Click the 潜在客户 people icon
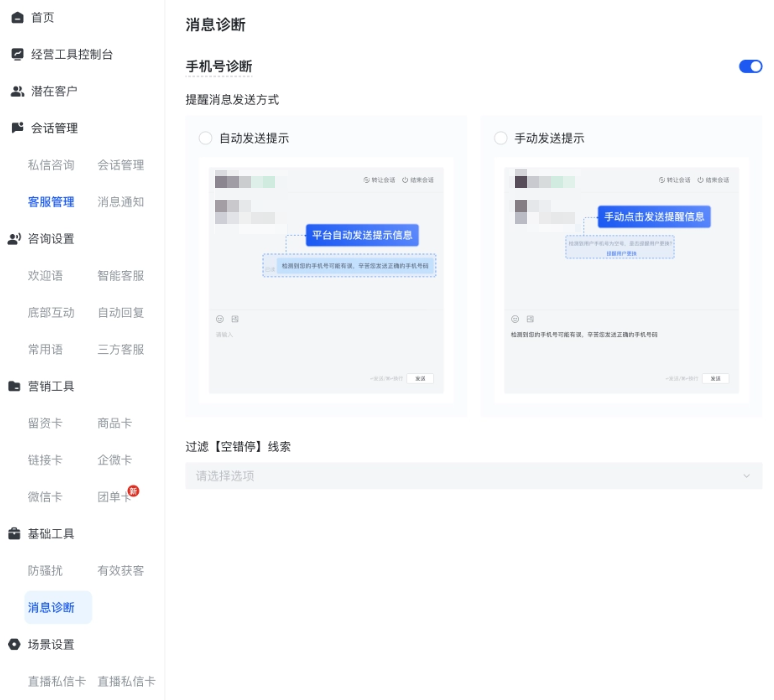 [17, 91]
